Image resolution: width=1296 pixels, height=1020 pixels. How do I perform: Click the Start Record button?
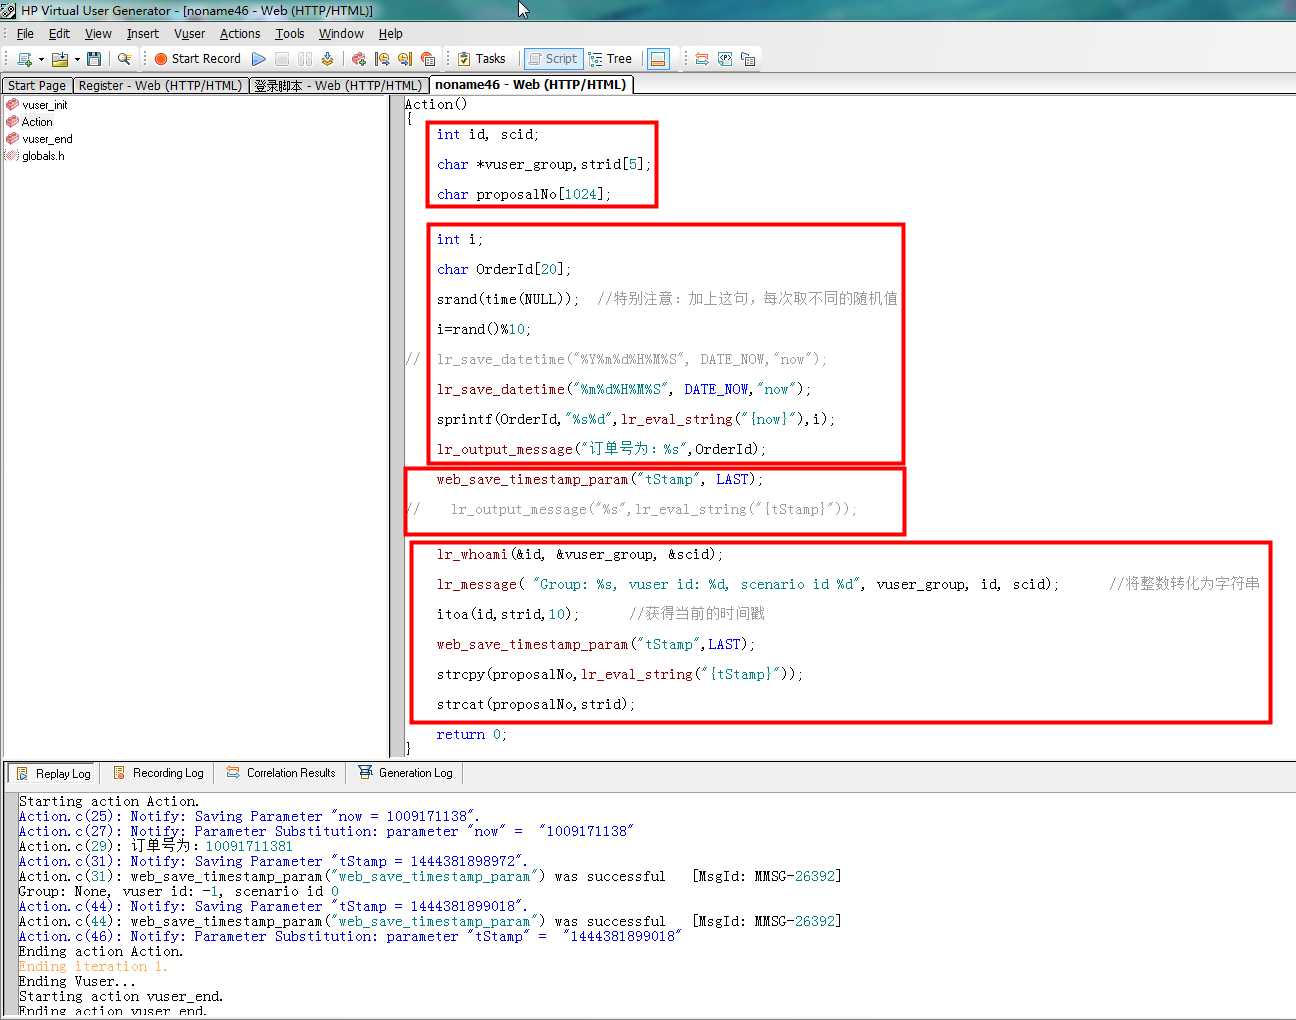coord(197,59)
